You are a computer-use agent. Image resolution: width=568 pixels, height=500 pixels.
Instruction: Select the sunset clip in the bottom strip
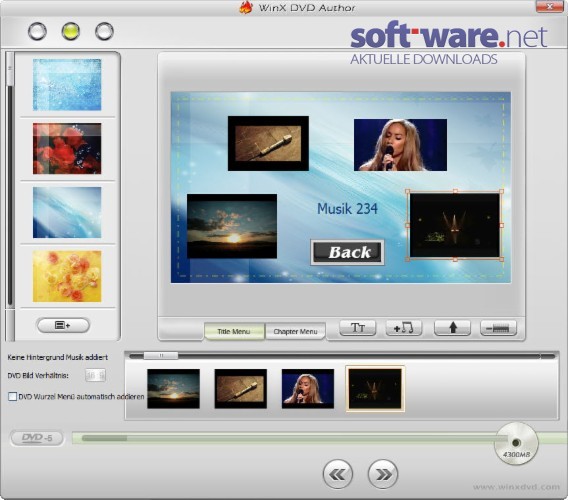click(x=174, y=389)
